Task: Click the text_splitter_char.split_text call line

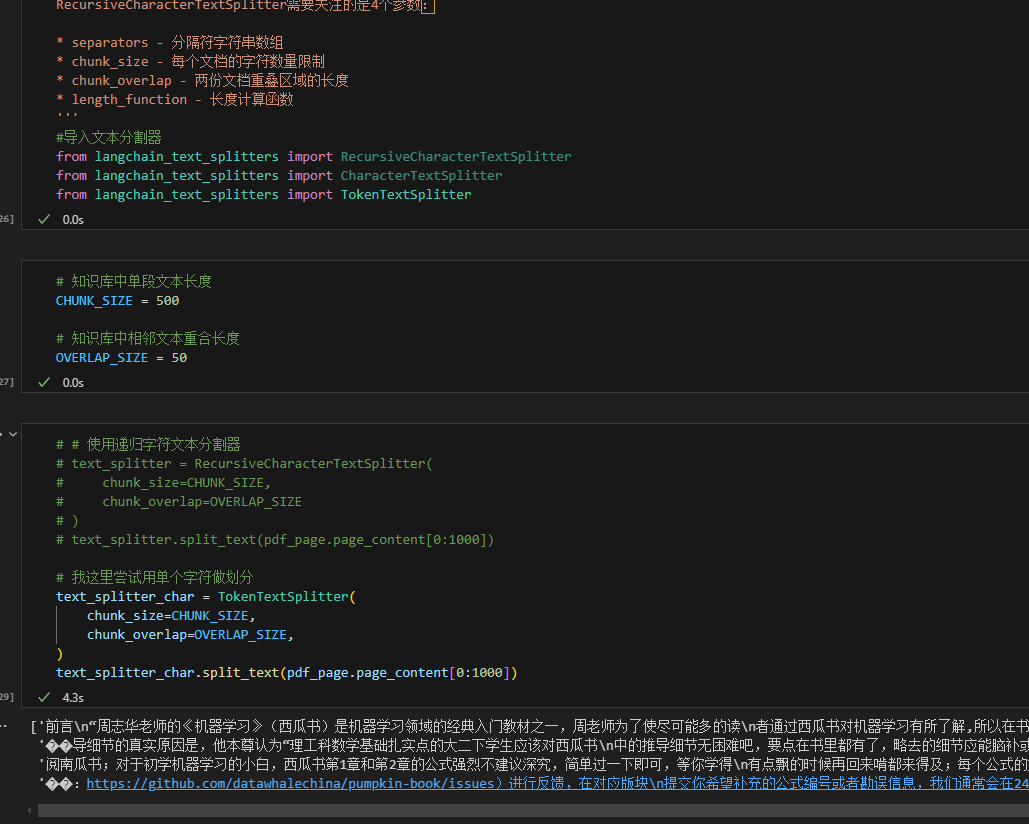Action: point(287,672)
